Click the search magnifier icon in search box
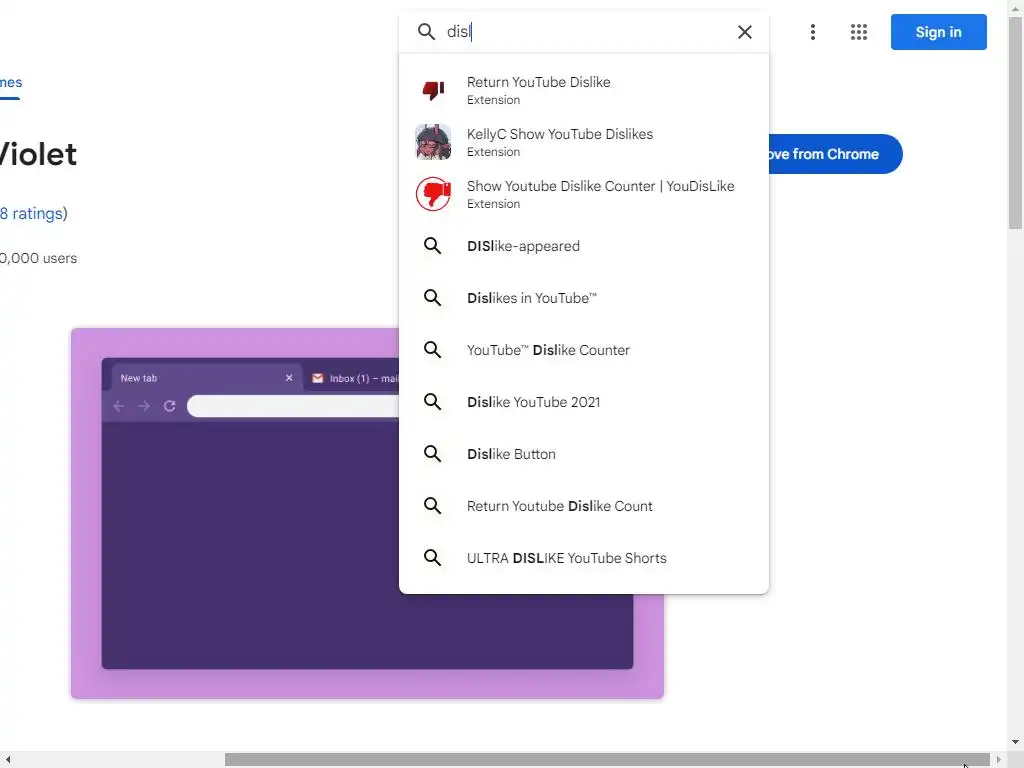The height and width of the screenshot is (768, 1024). (x=426, y=31)
